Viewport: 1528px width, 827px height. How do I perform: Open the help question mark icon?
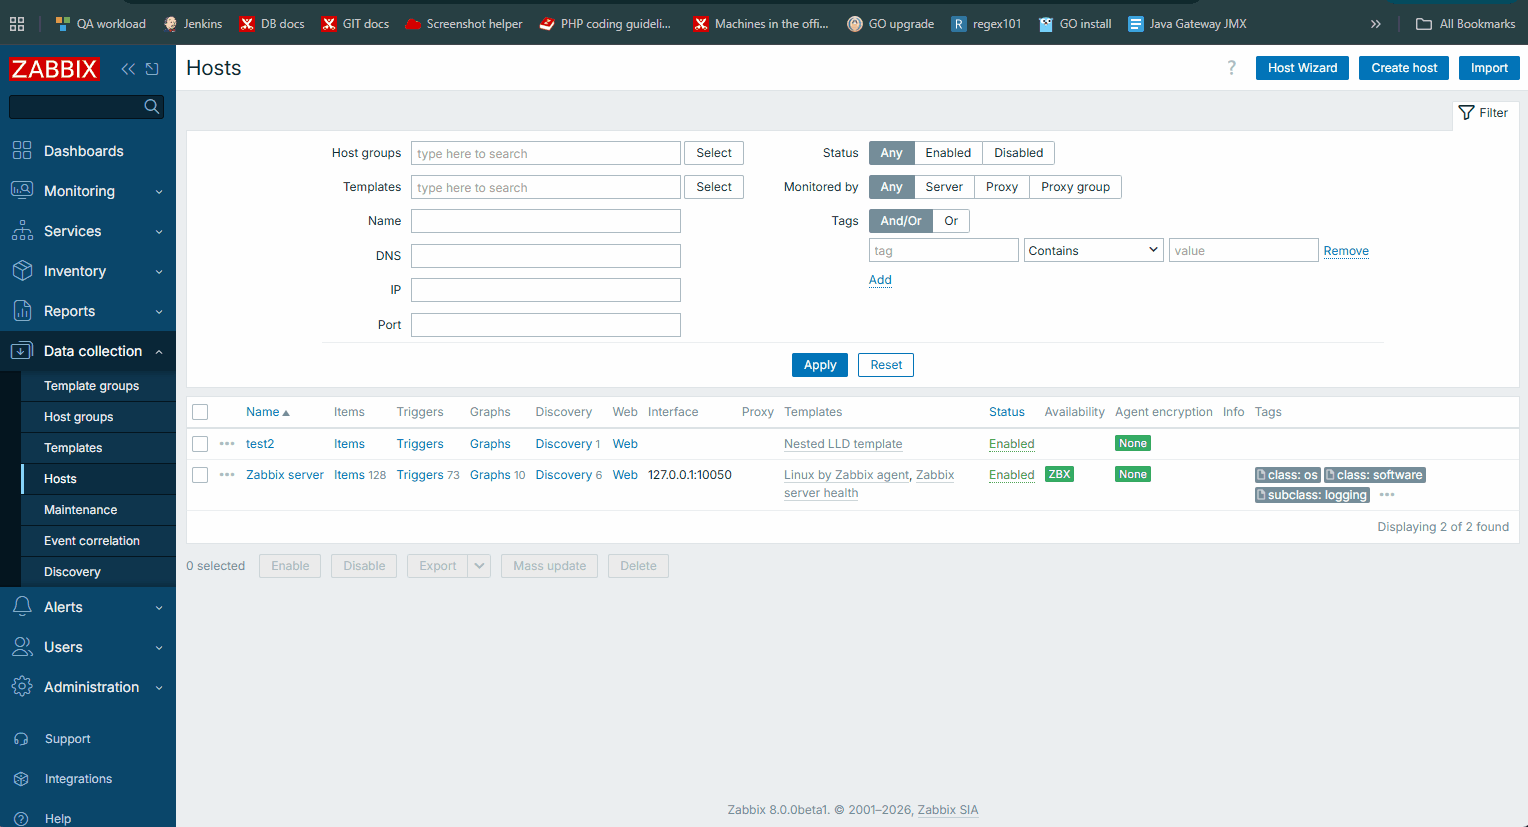pyautogui.click(x=1231, y=68)
